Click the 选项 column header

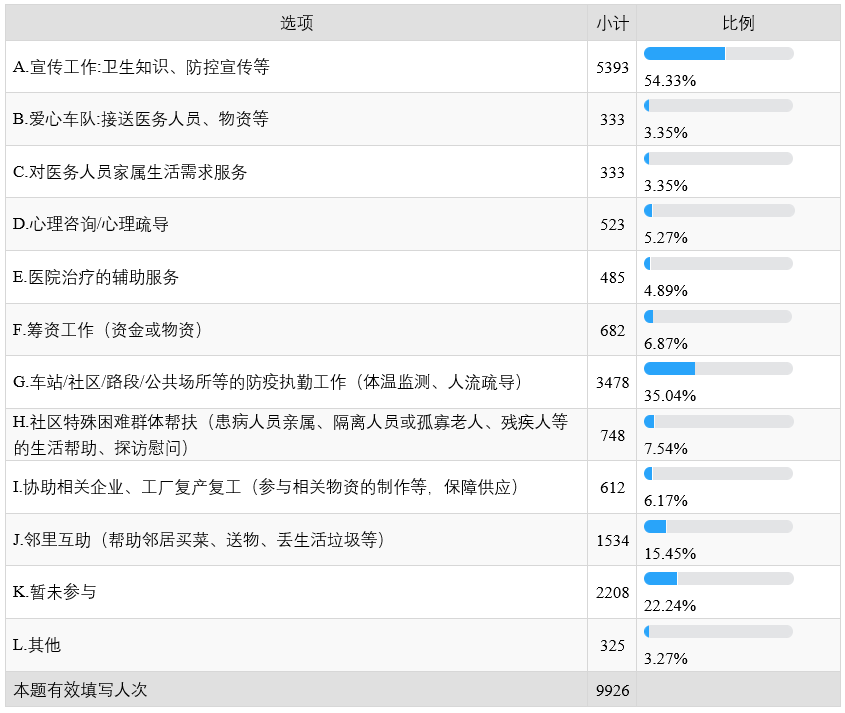click(296, 23)
